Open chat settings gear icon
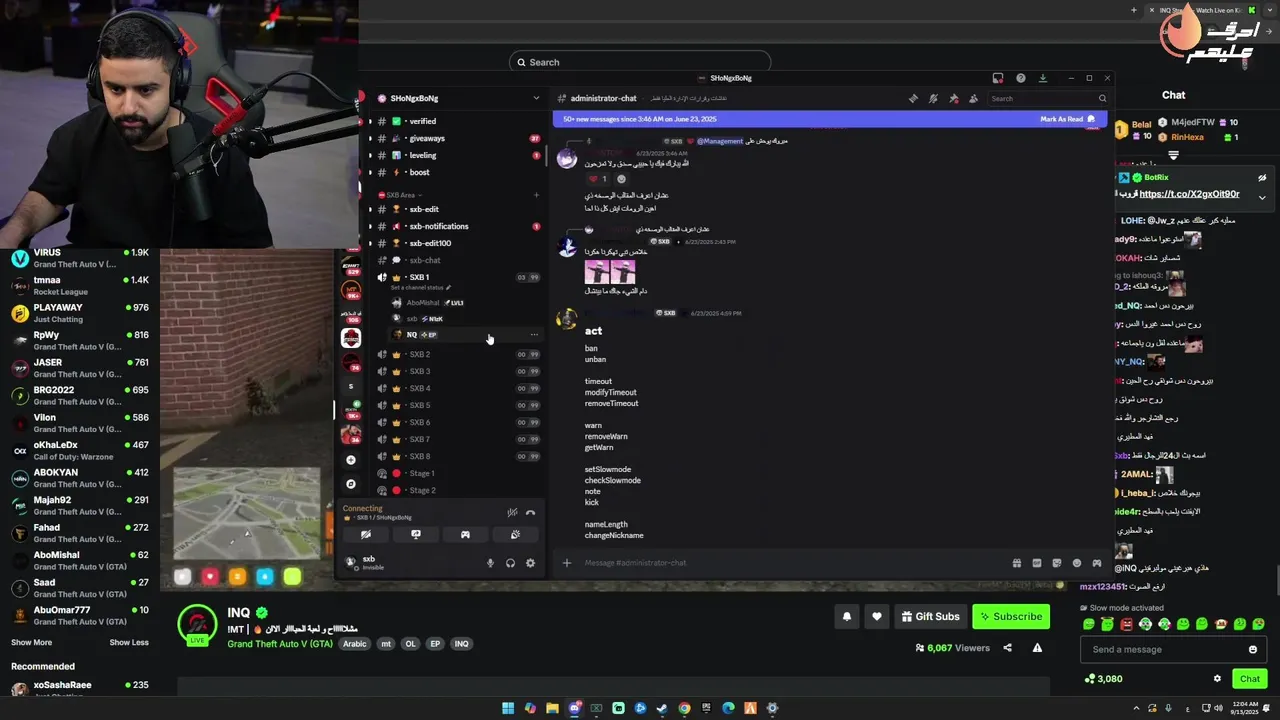 [x=1217, y=679]
